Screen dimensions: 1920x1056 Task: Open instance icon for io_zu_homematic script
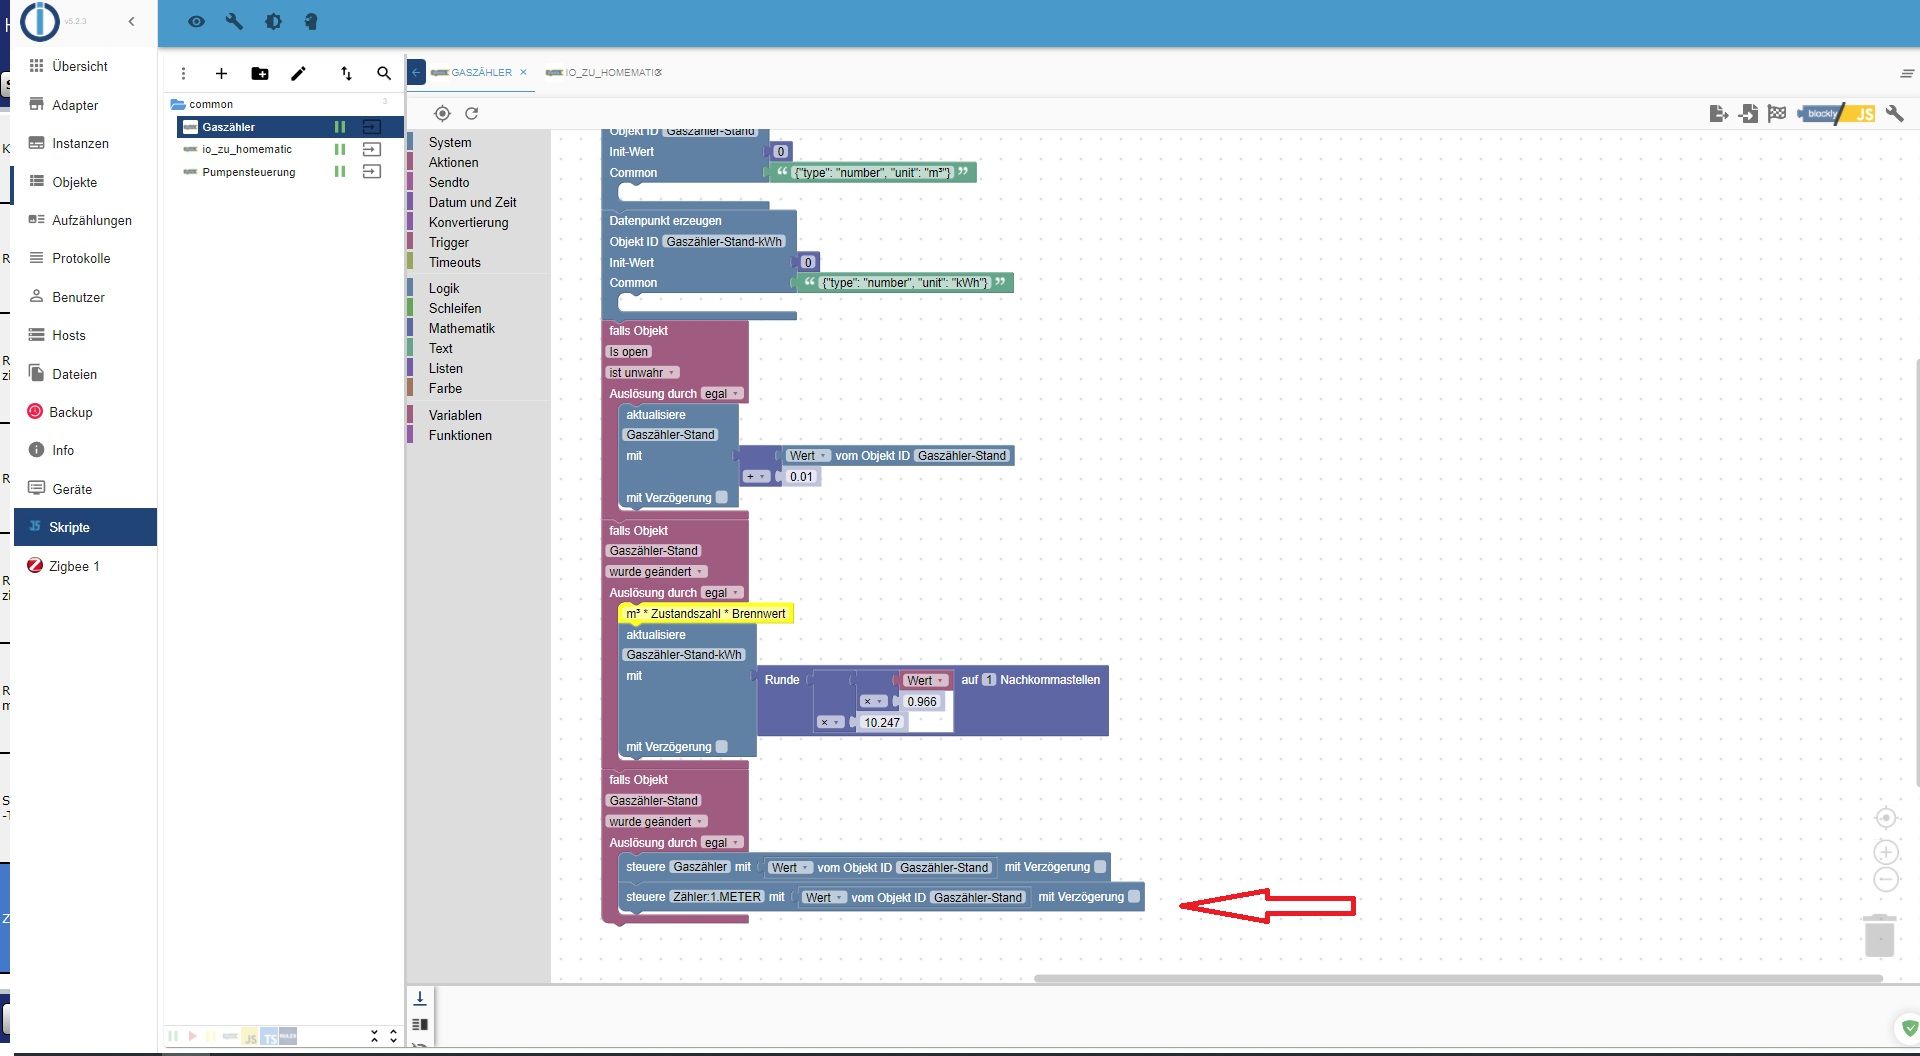[372, 149]
